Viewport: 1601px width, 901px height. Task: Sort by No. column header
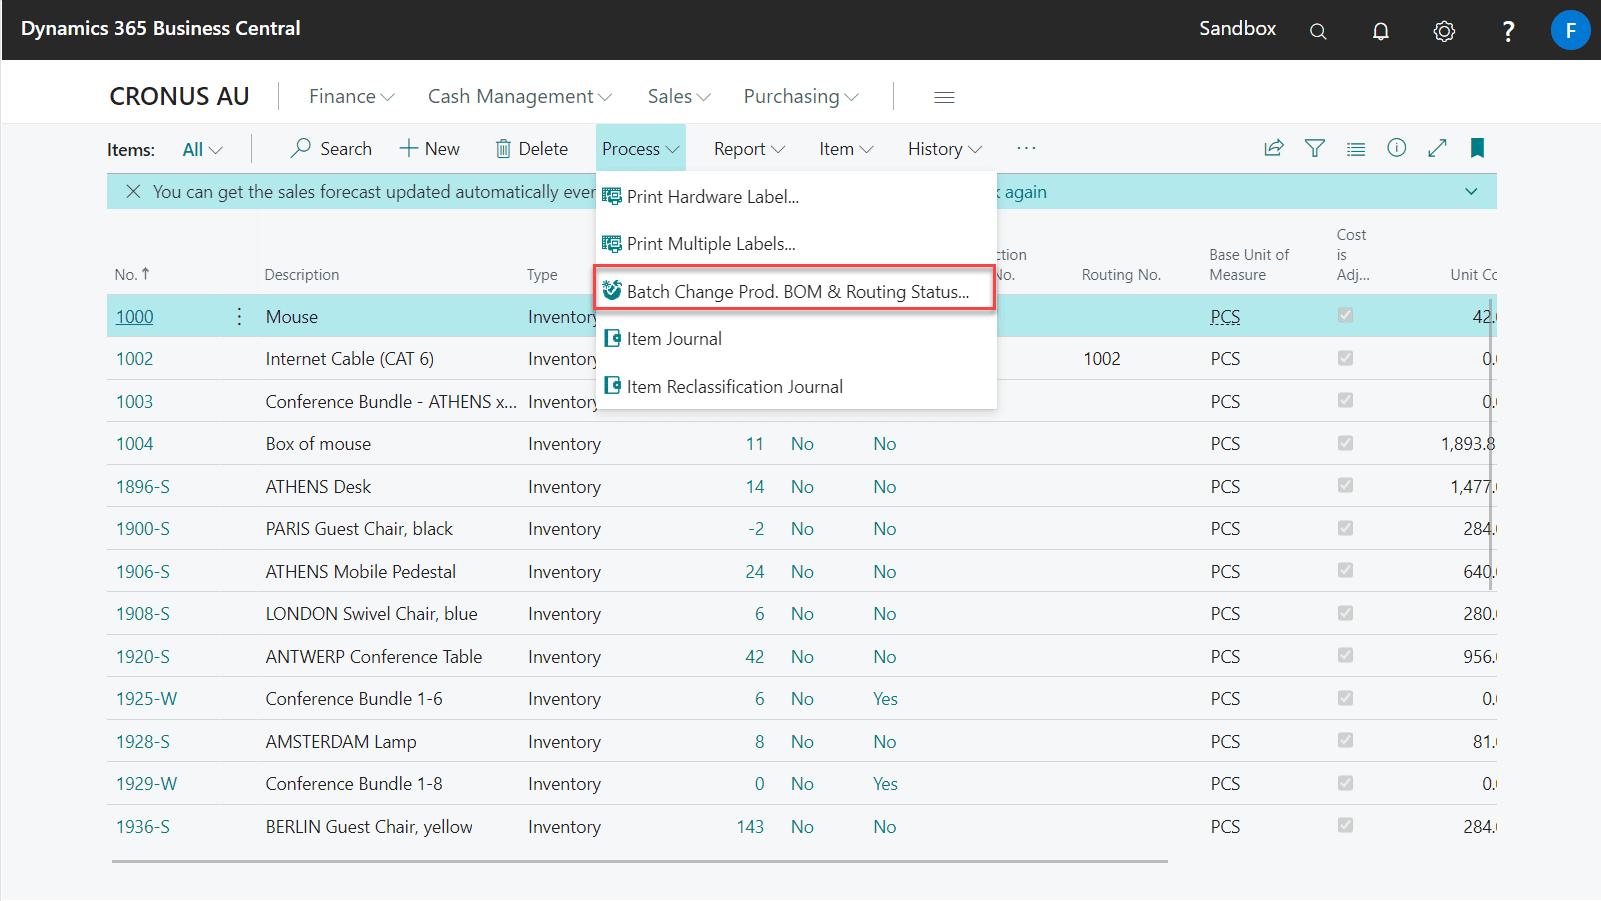[131, 274]
